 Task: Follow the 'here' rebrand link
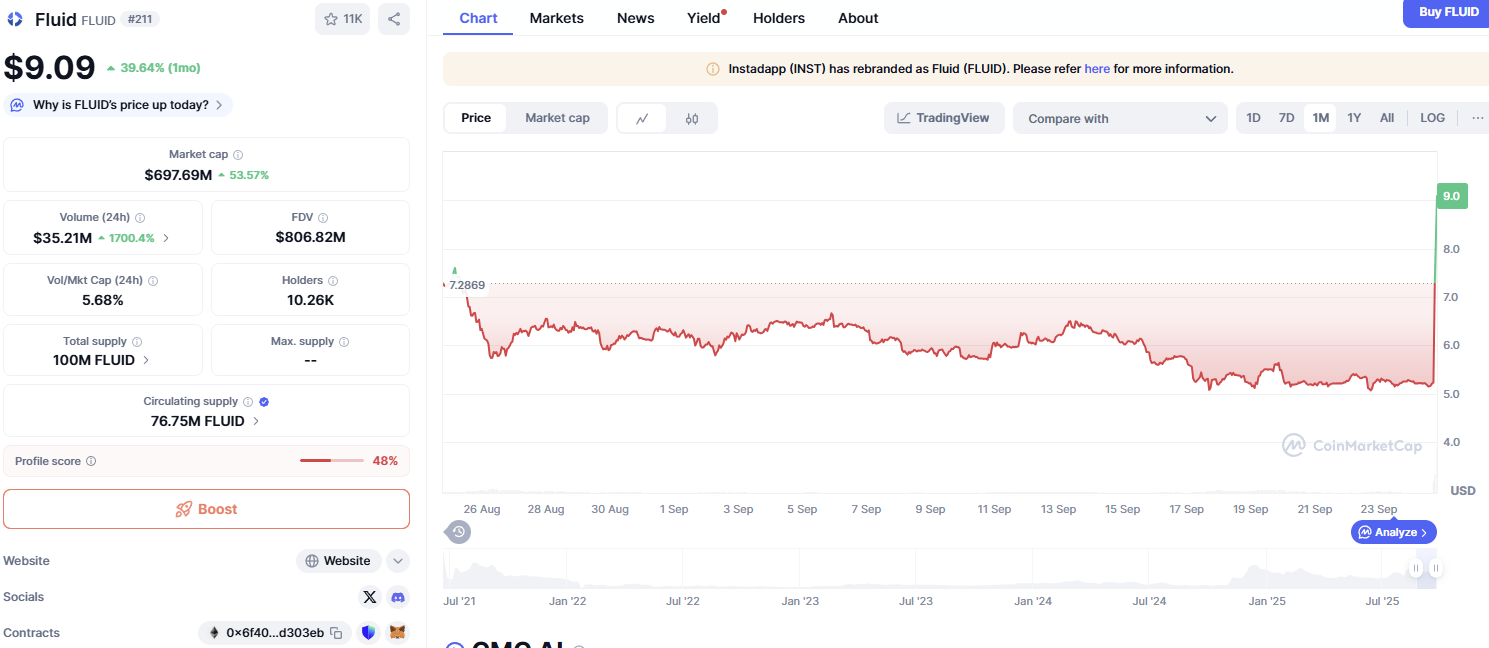pos(1097,69)
